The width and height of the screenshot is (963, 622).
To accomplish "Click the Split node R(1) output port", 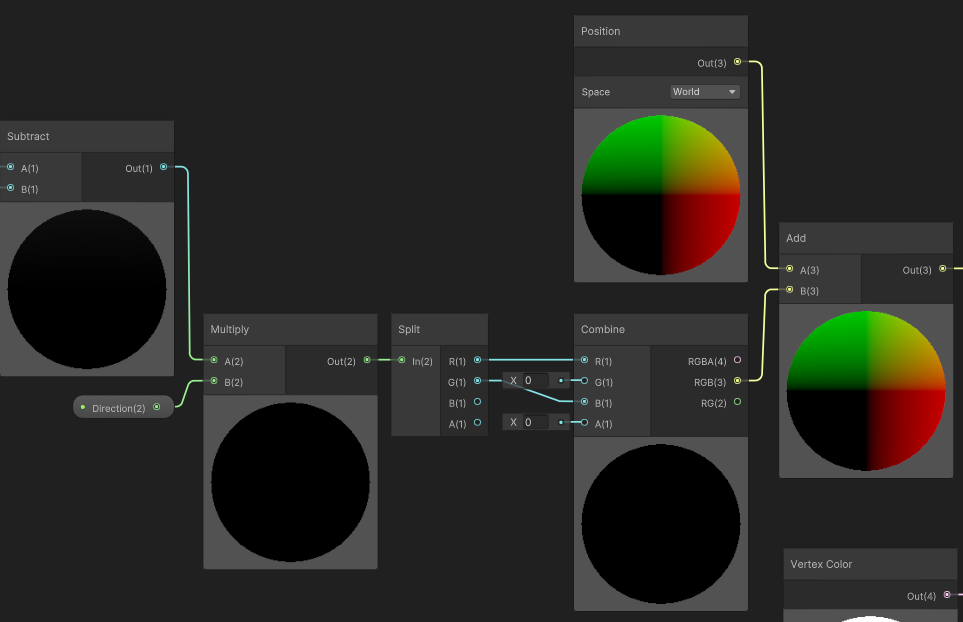I will [477, 360].
